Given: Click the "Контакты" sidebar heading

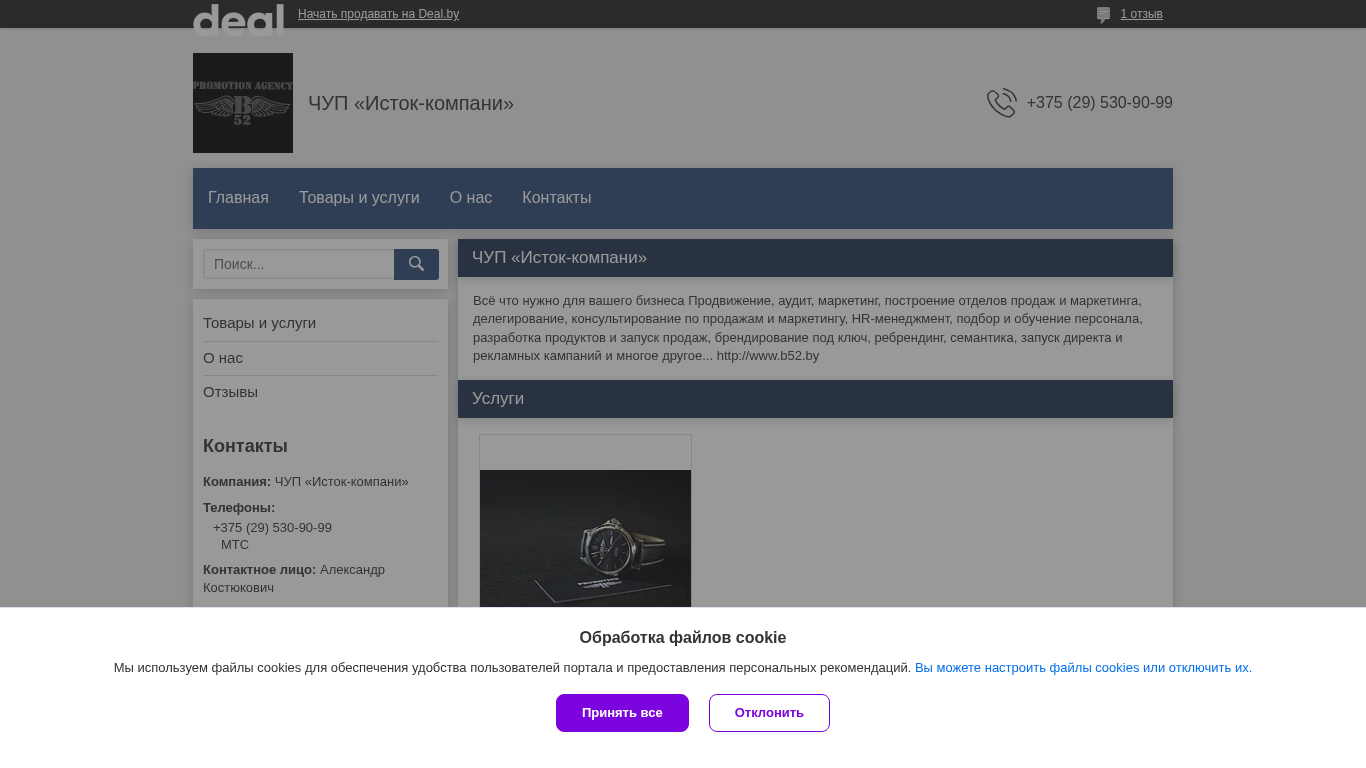Looking at the screenshot, I should point(245,446).
